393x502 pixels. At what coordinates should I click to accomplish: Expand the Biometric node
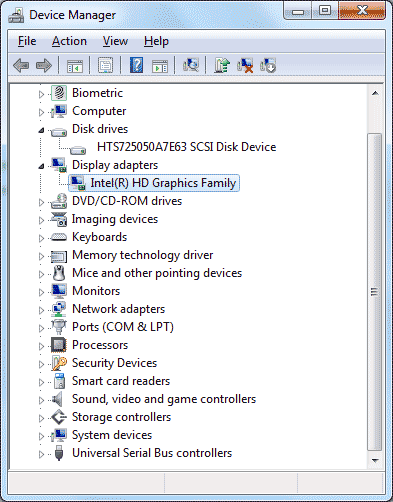pos(41,94)
